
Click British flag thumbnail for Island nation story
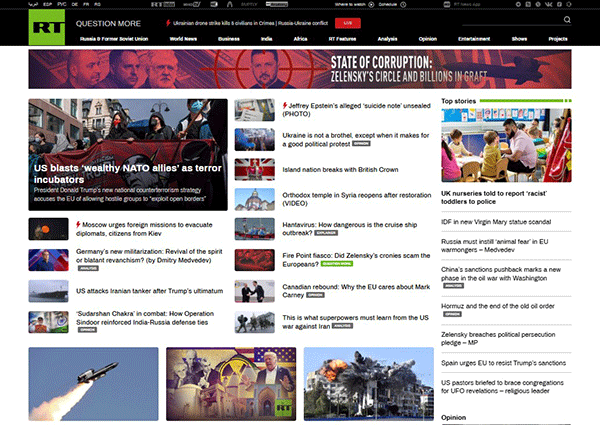click(x=254, y=169)
